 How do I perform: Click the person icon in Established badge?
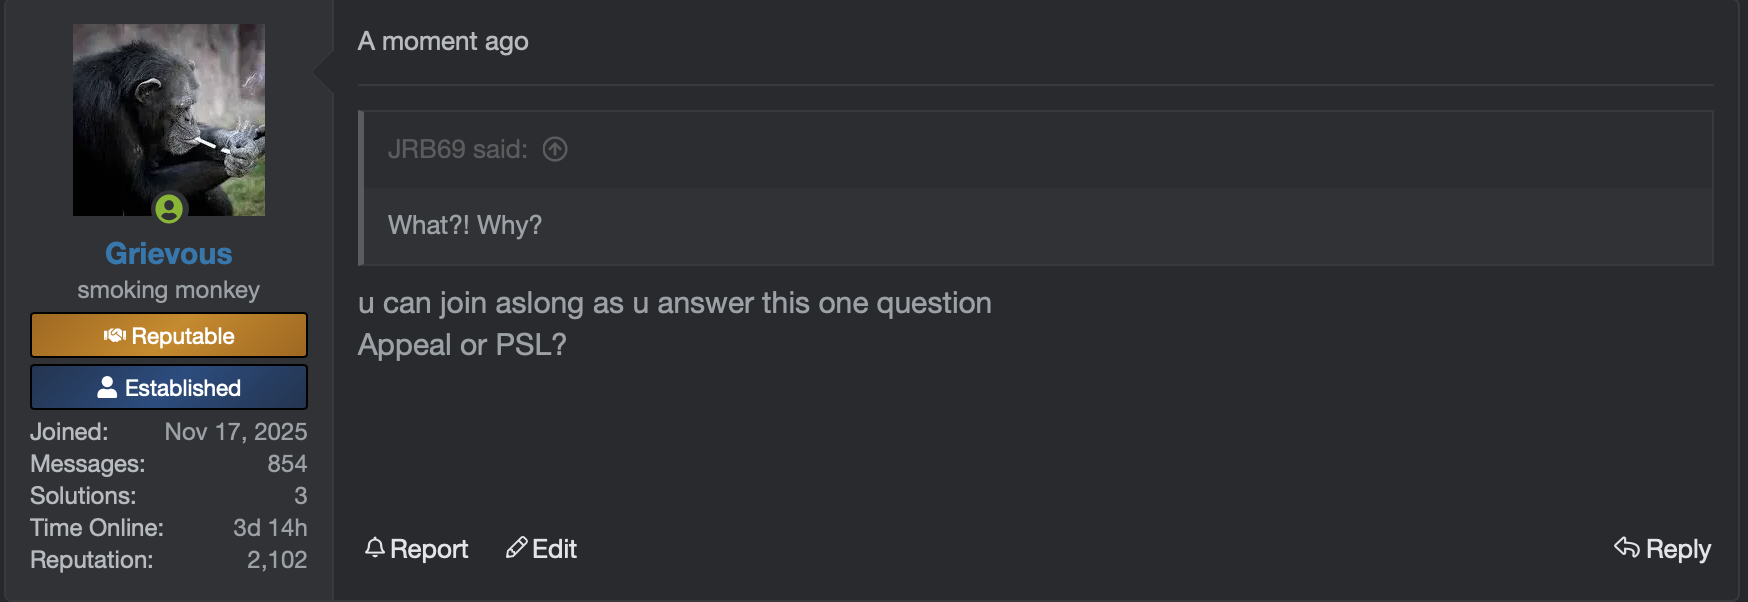pos(107,388)
